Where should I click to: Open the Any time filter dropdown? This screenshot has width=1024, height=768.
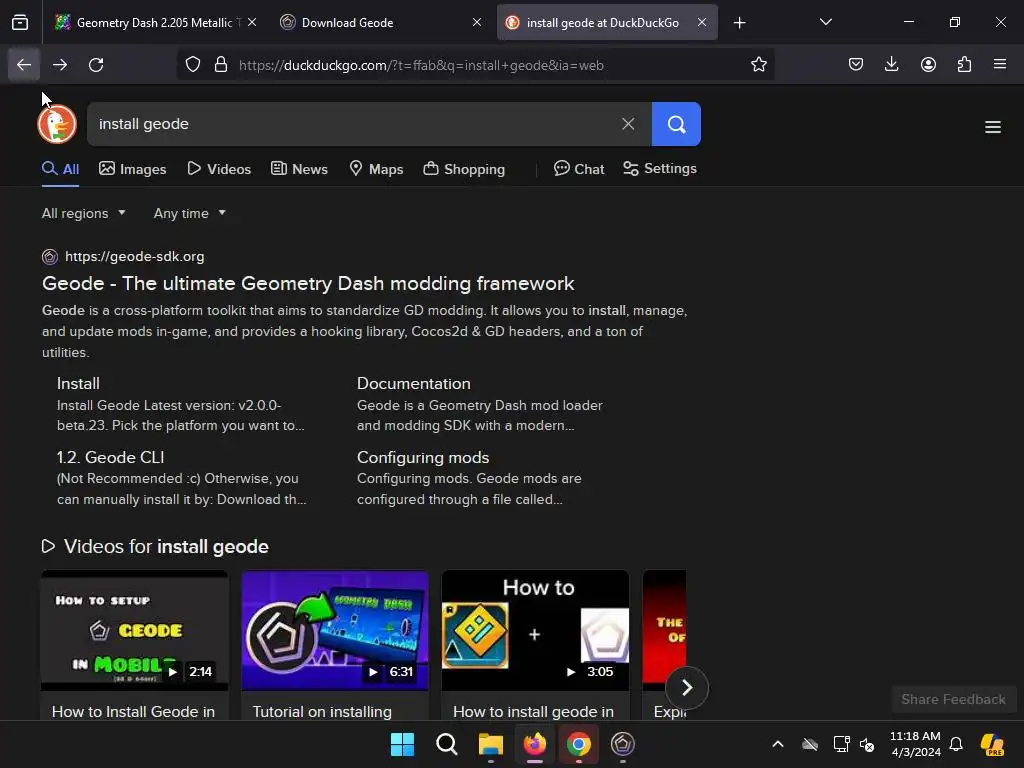point(189,214)
